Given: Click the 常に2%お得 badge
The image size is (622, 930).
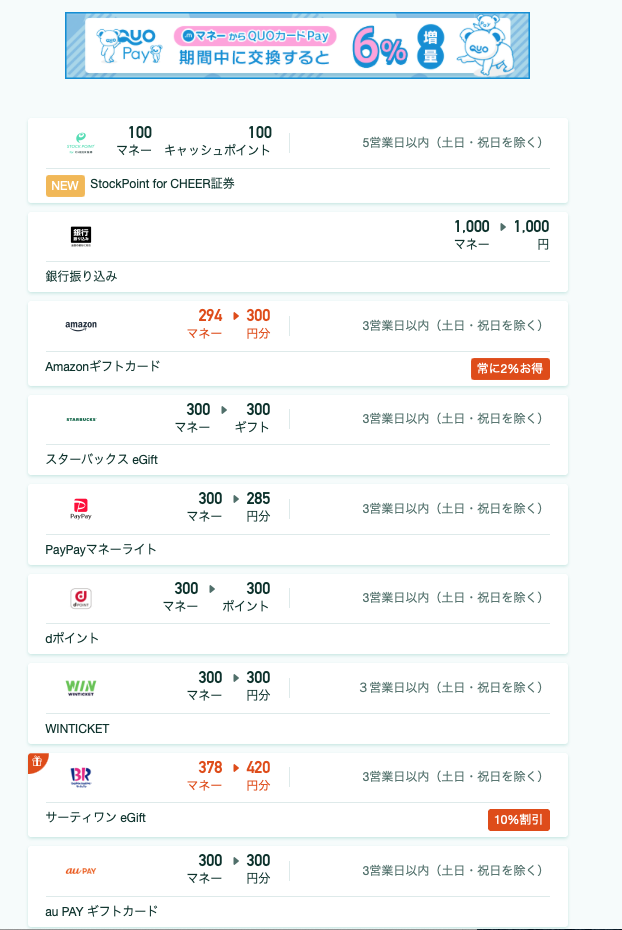Looking at the screenshot, I should 510,368.
